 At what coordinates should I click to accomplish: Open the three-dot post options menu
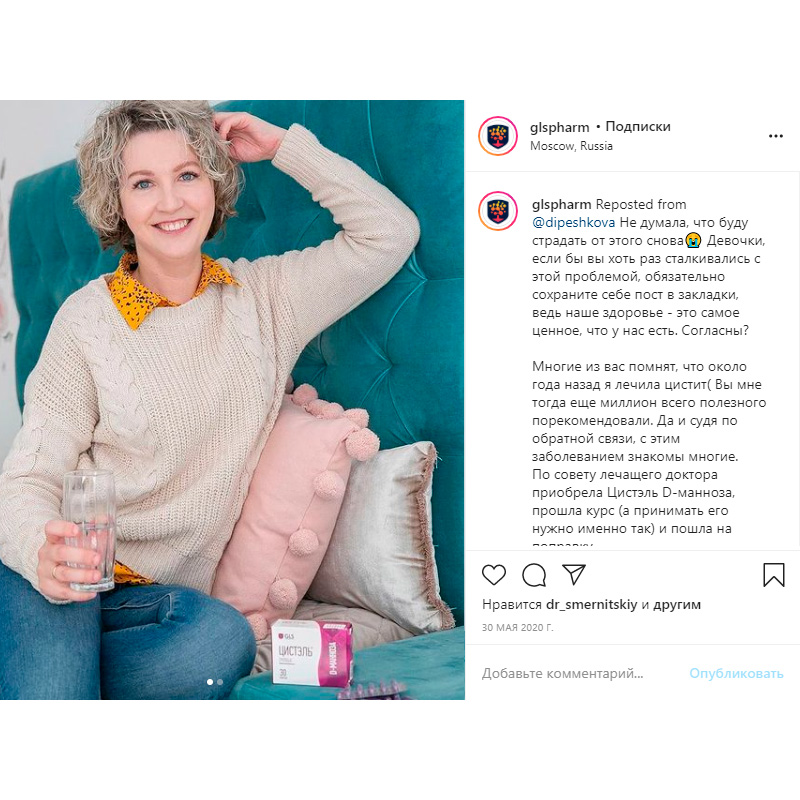point(776,136)
